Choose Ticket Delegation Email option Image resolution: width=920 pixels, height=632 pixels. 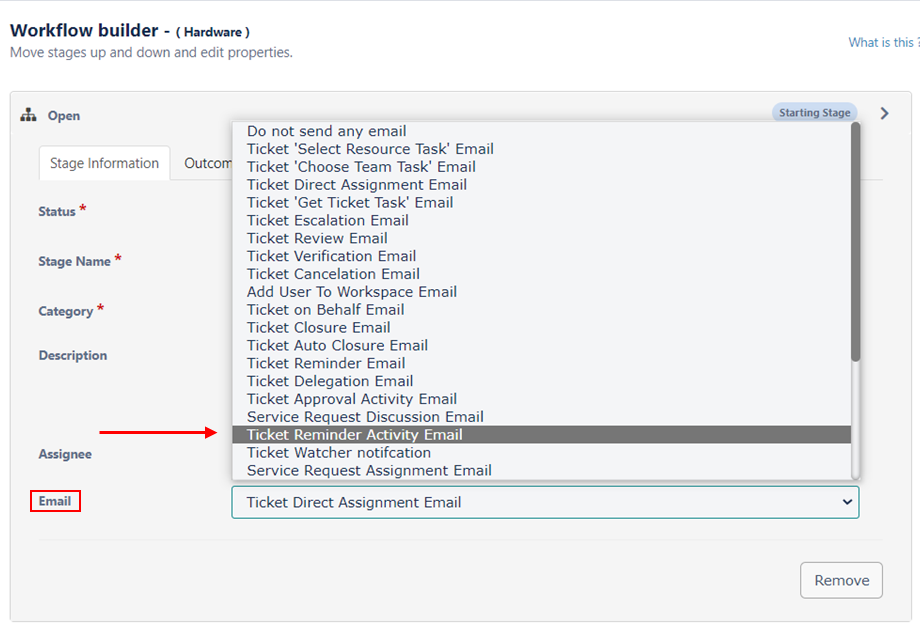coord(542,381)
